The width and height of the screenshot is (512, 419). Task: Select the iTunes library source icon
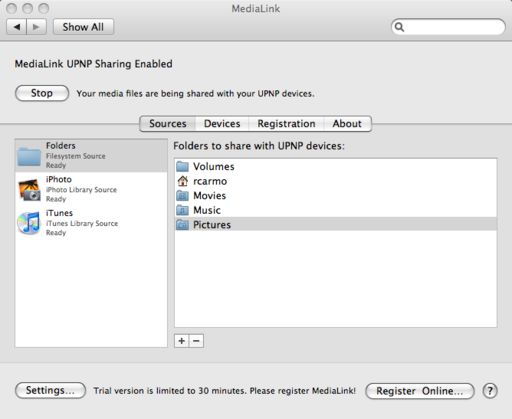tap(29, 223)
